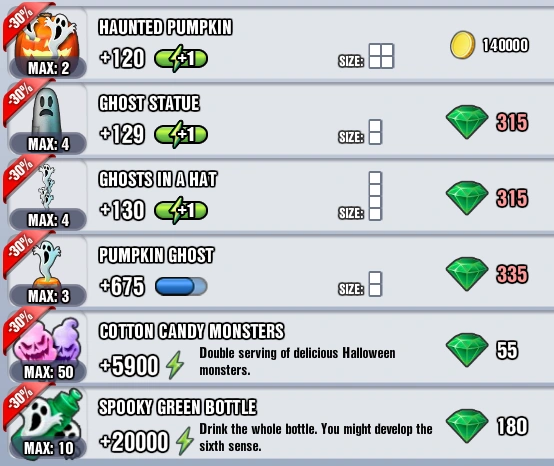Viewport: 554px width, 466px height.
Task: Click the green gem beside Ghosts in a Hat
Action: 467,198
